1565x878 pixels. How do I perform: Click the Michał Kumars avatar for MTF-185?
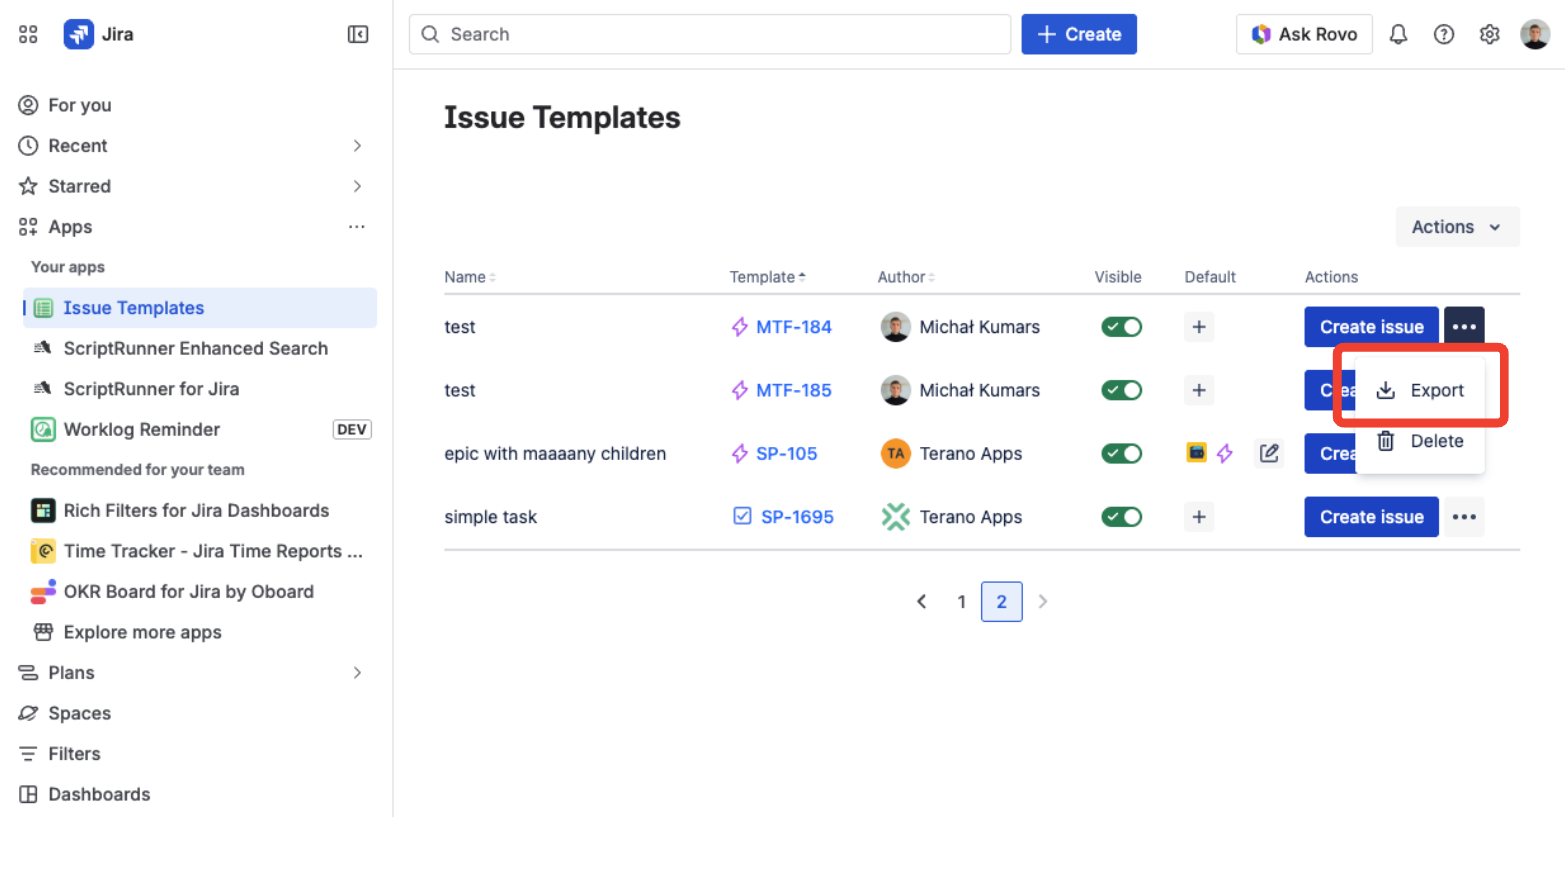(895, 390)
